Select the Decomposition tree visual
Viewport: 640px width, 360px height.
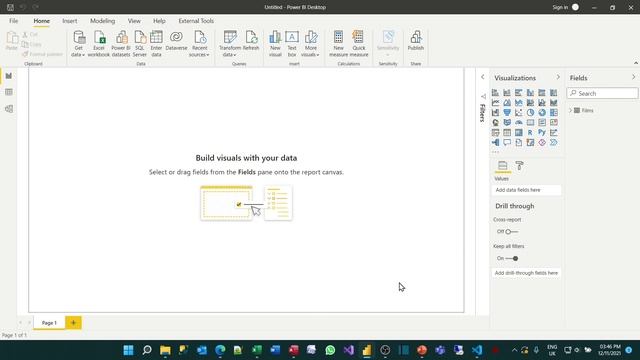(x=495, y=142)
